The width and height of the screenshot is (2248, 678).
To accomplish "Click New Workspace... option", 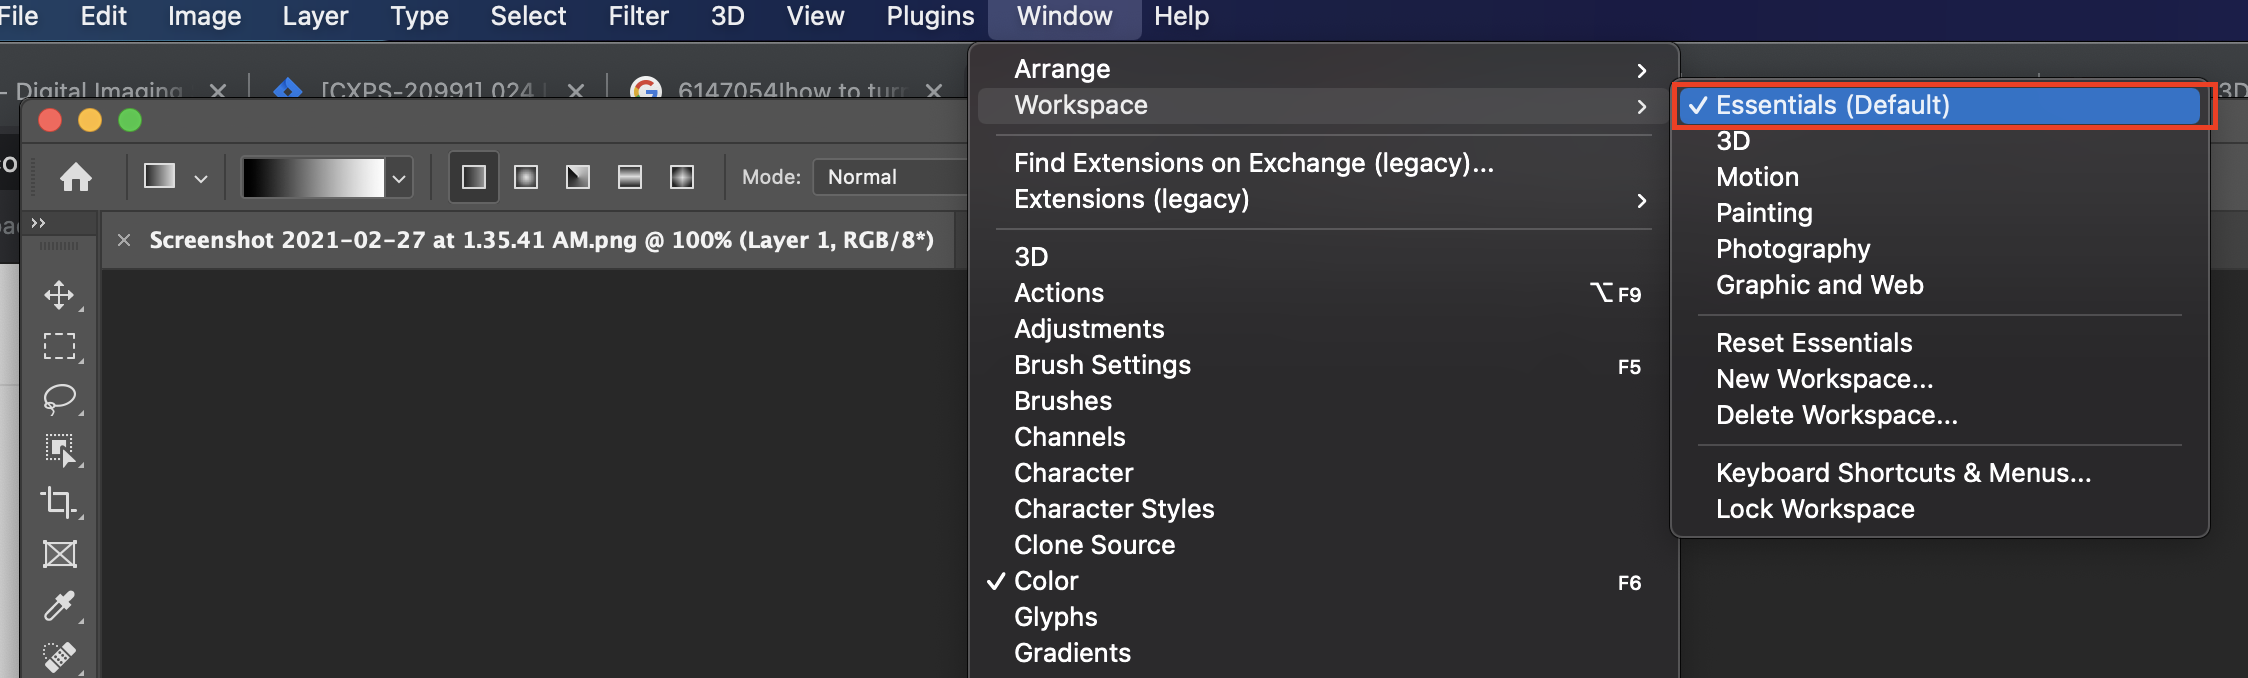I will (x=1824, y=379).
